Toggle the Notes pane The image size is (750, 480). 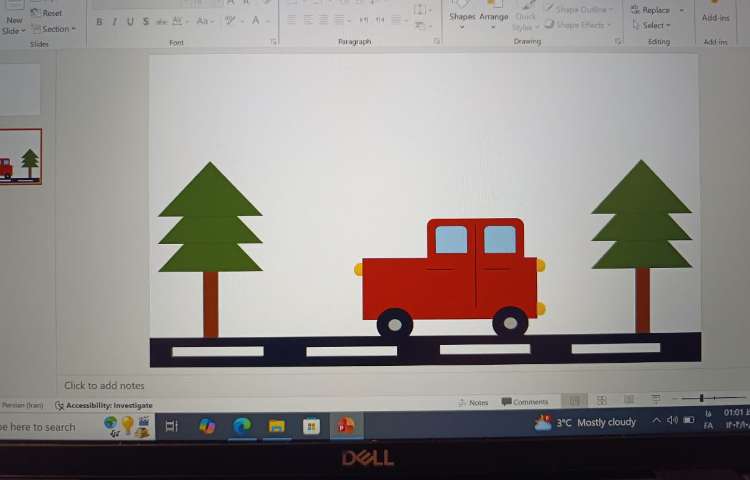pyautogui.click(x=473, y=402)
